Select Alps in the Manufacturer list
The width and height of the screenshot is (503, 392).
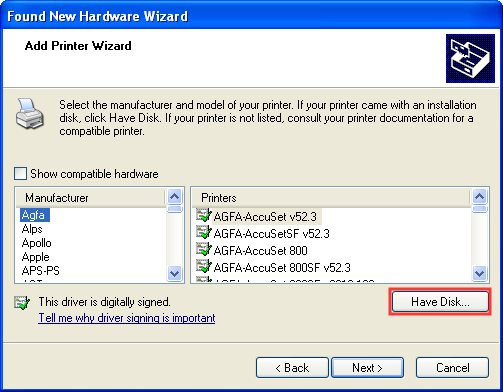coord(32,229)
